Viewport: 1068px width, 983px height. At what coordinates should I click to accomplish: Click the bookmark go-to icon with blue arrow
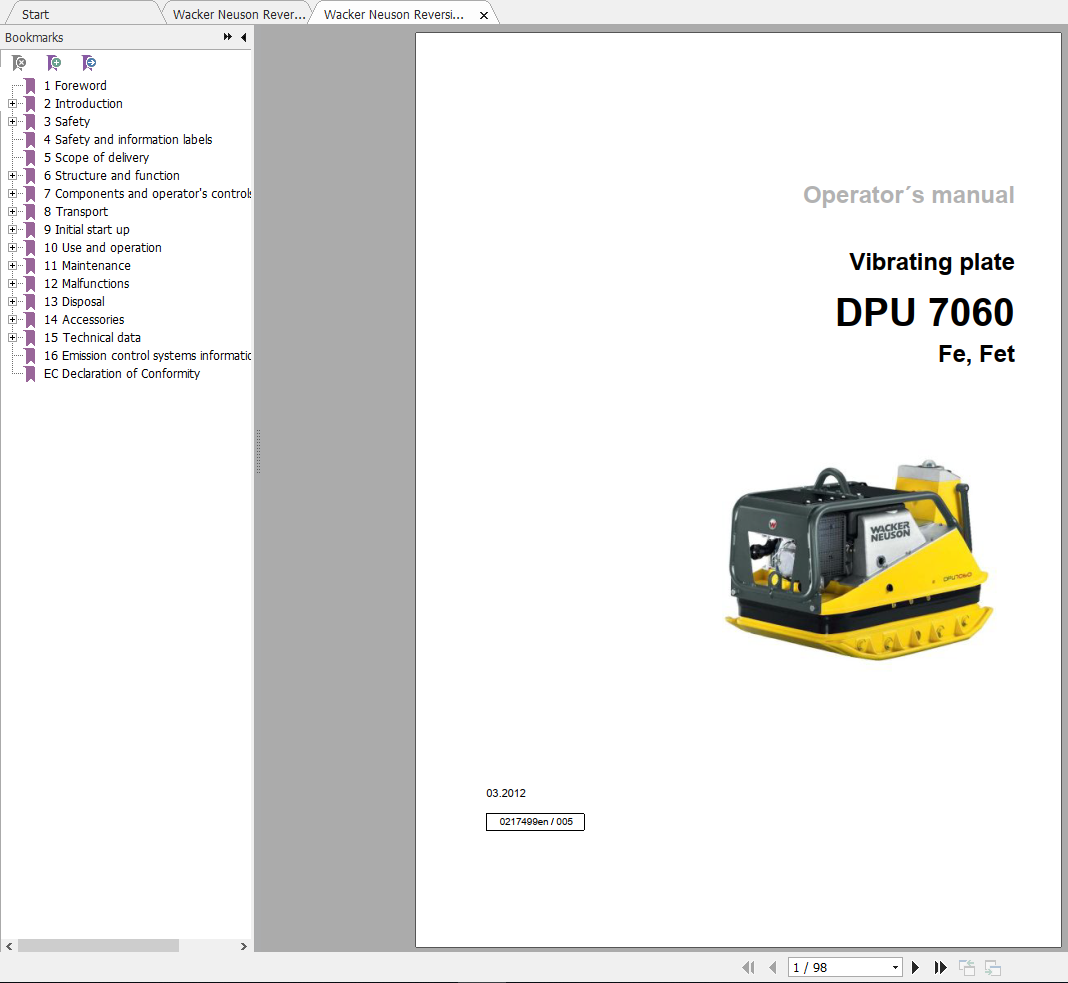89,63
